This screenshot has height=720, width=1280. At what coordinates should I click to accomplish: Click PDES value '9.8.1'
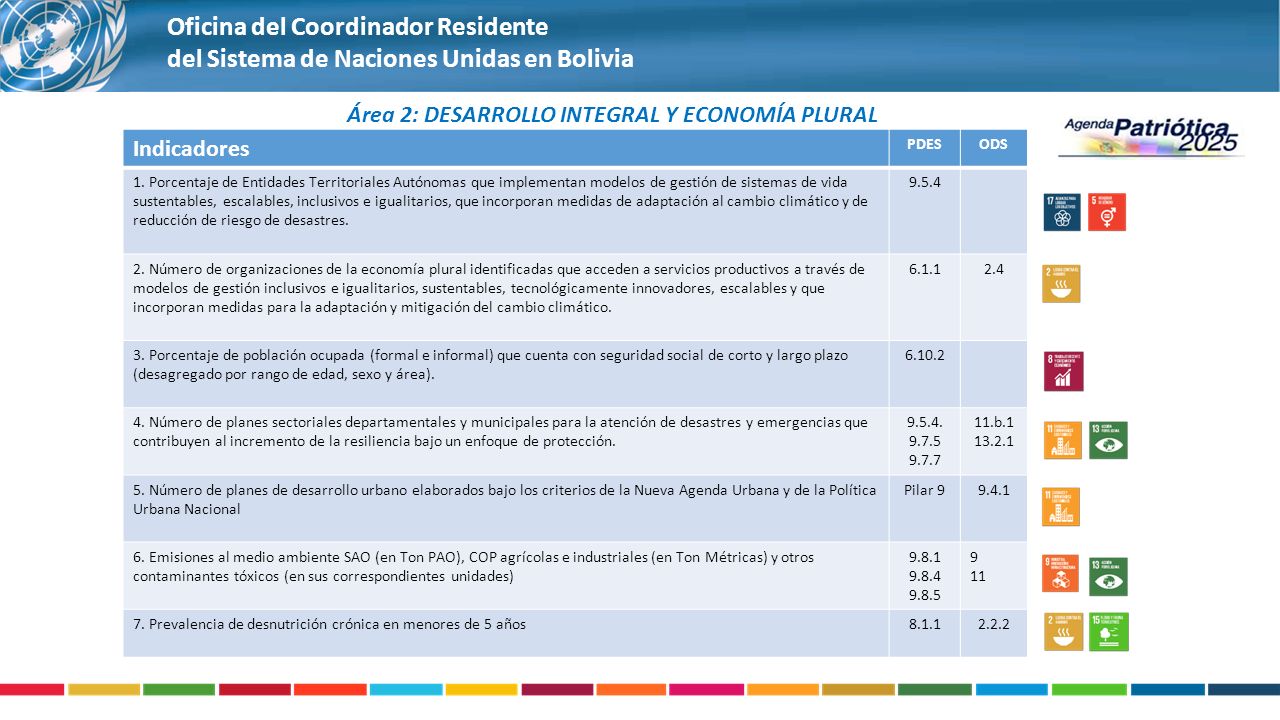click(x=924, y=558)
